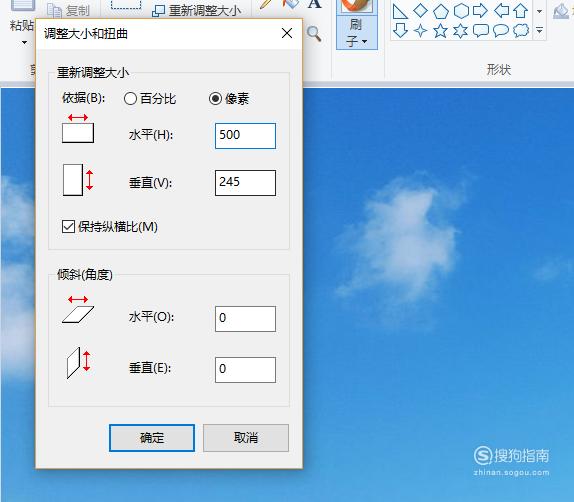
Task: Select the cloud callout shape
Action: (x=521, y=31)
